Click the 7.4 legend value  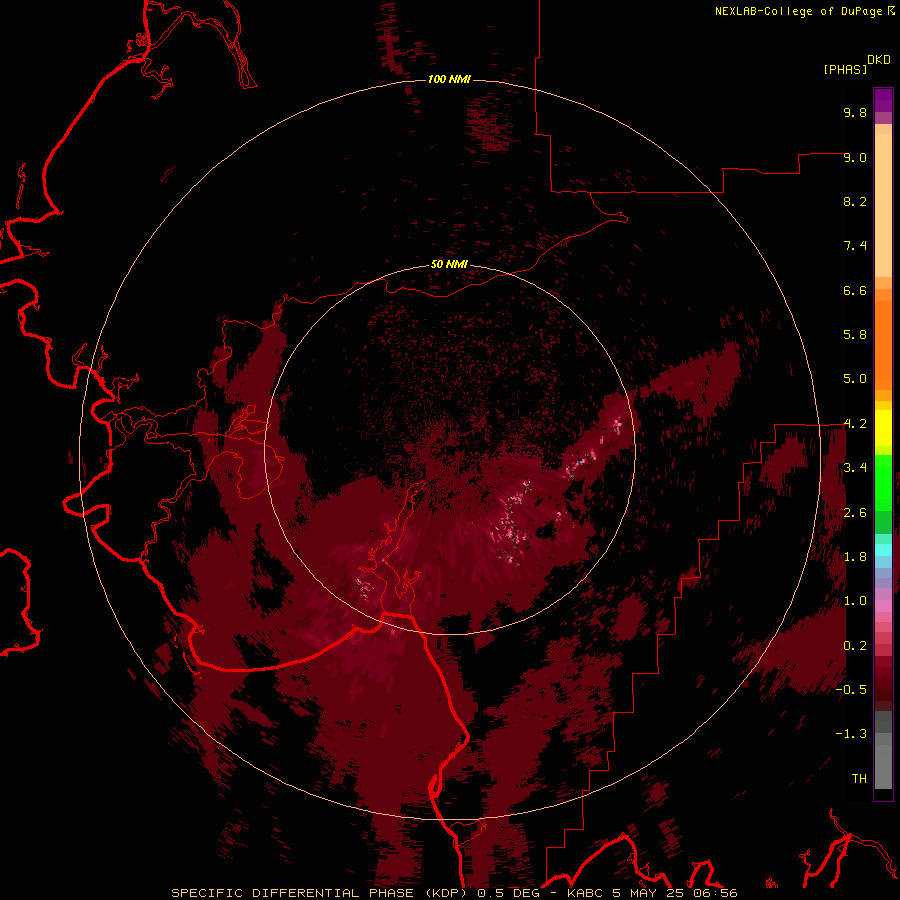coord(855,246)
